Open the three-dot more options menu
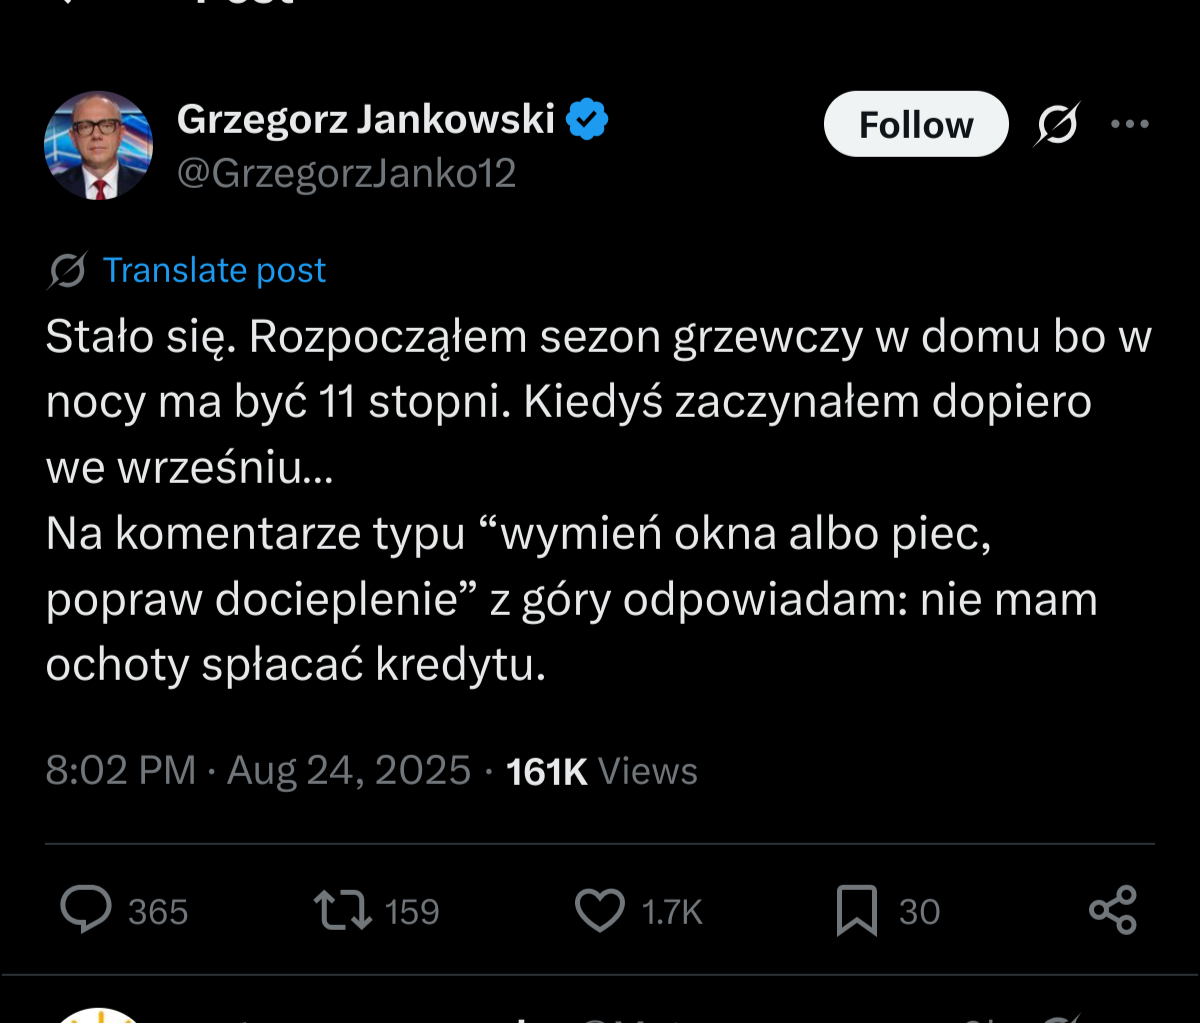The image size is (1200, 1023). coord(1130,125)
